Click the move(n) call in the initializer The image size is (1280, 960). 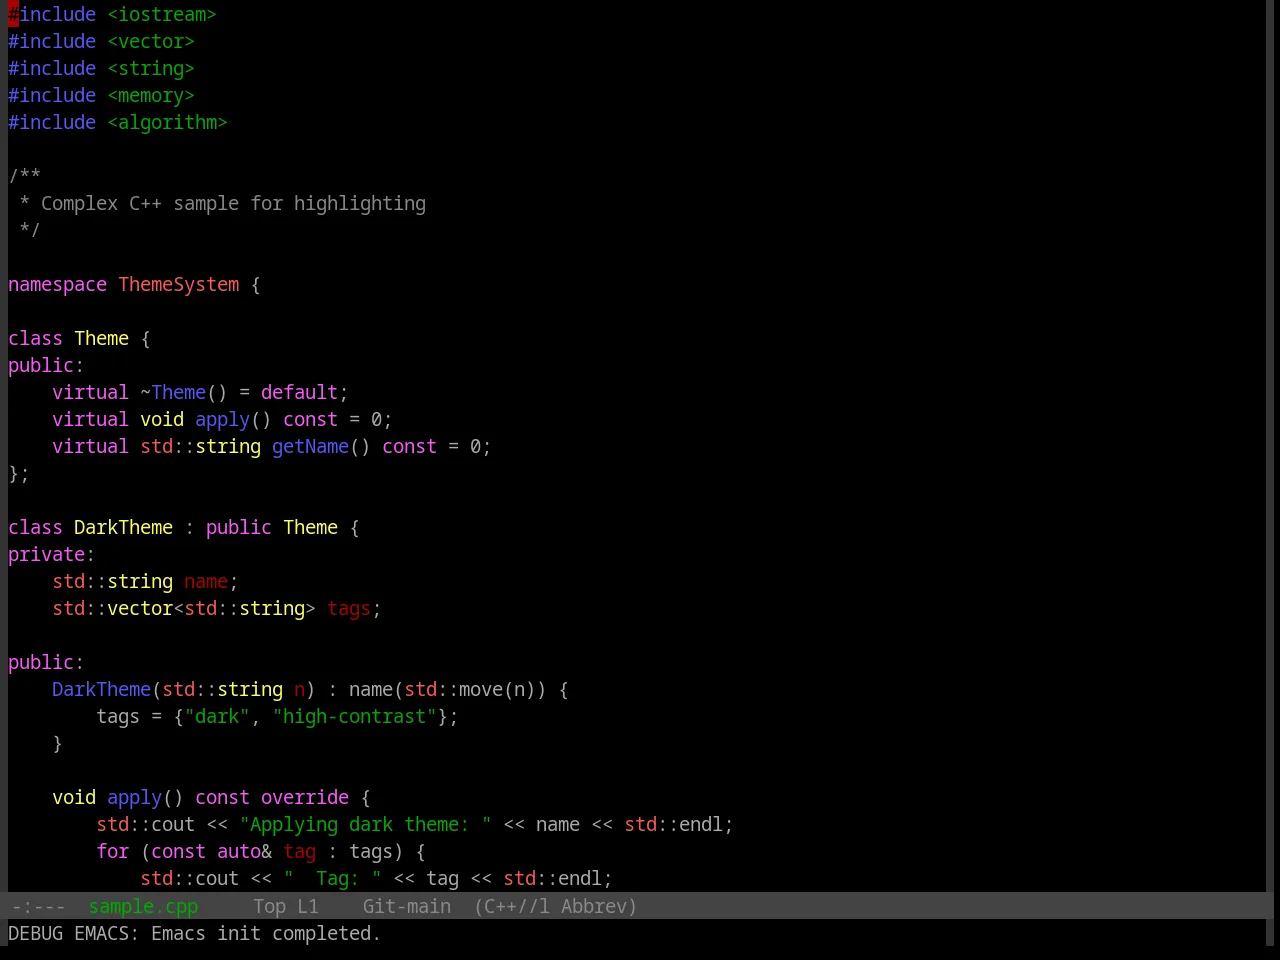503,689
